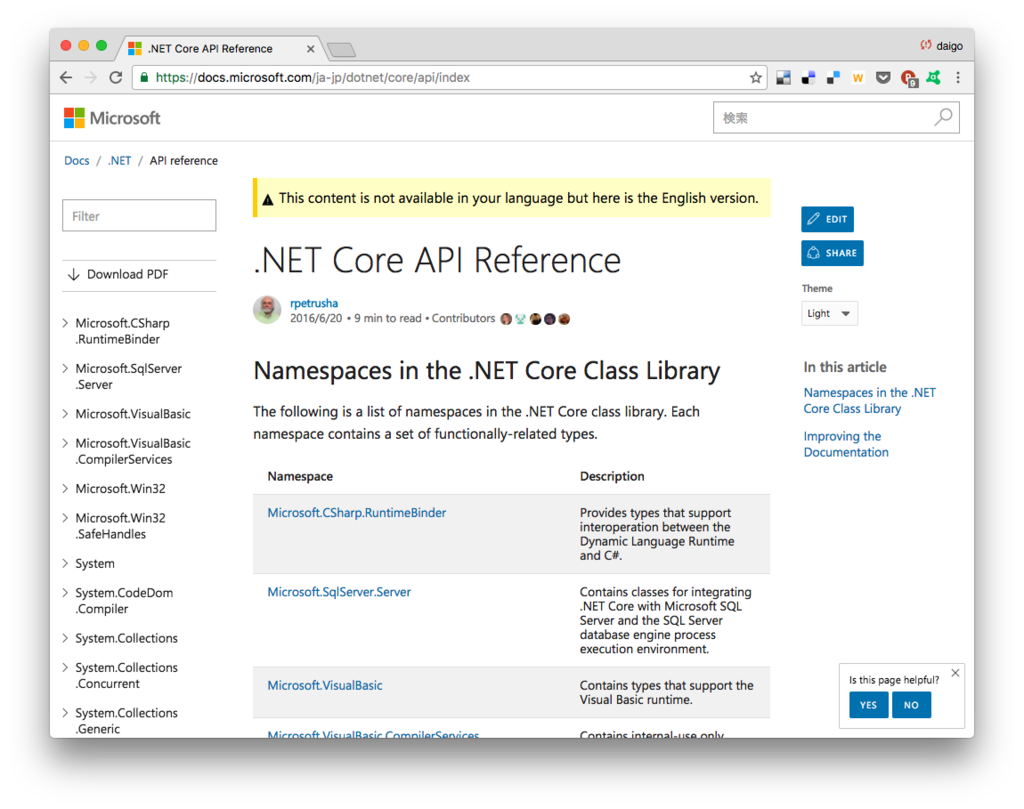Screen dimensions: 1024x809
Task: Expand Microsoft.VisualBasic.CompilerServices tree node
Action: pos(65,443)
